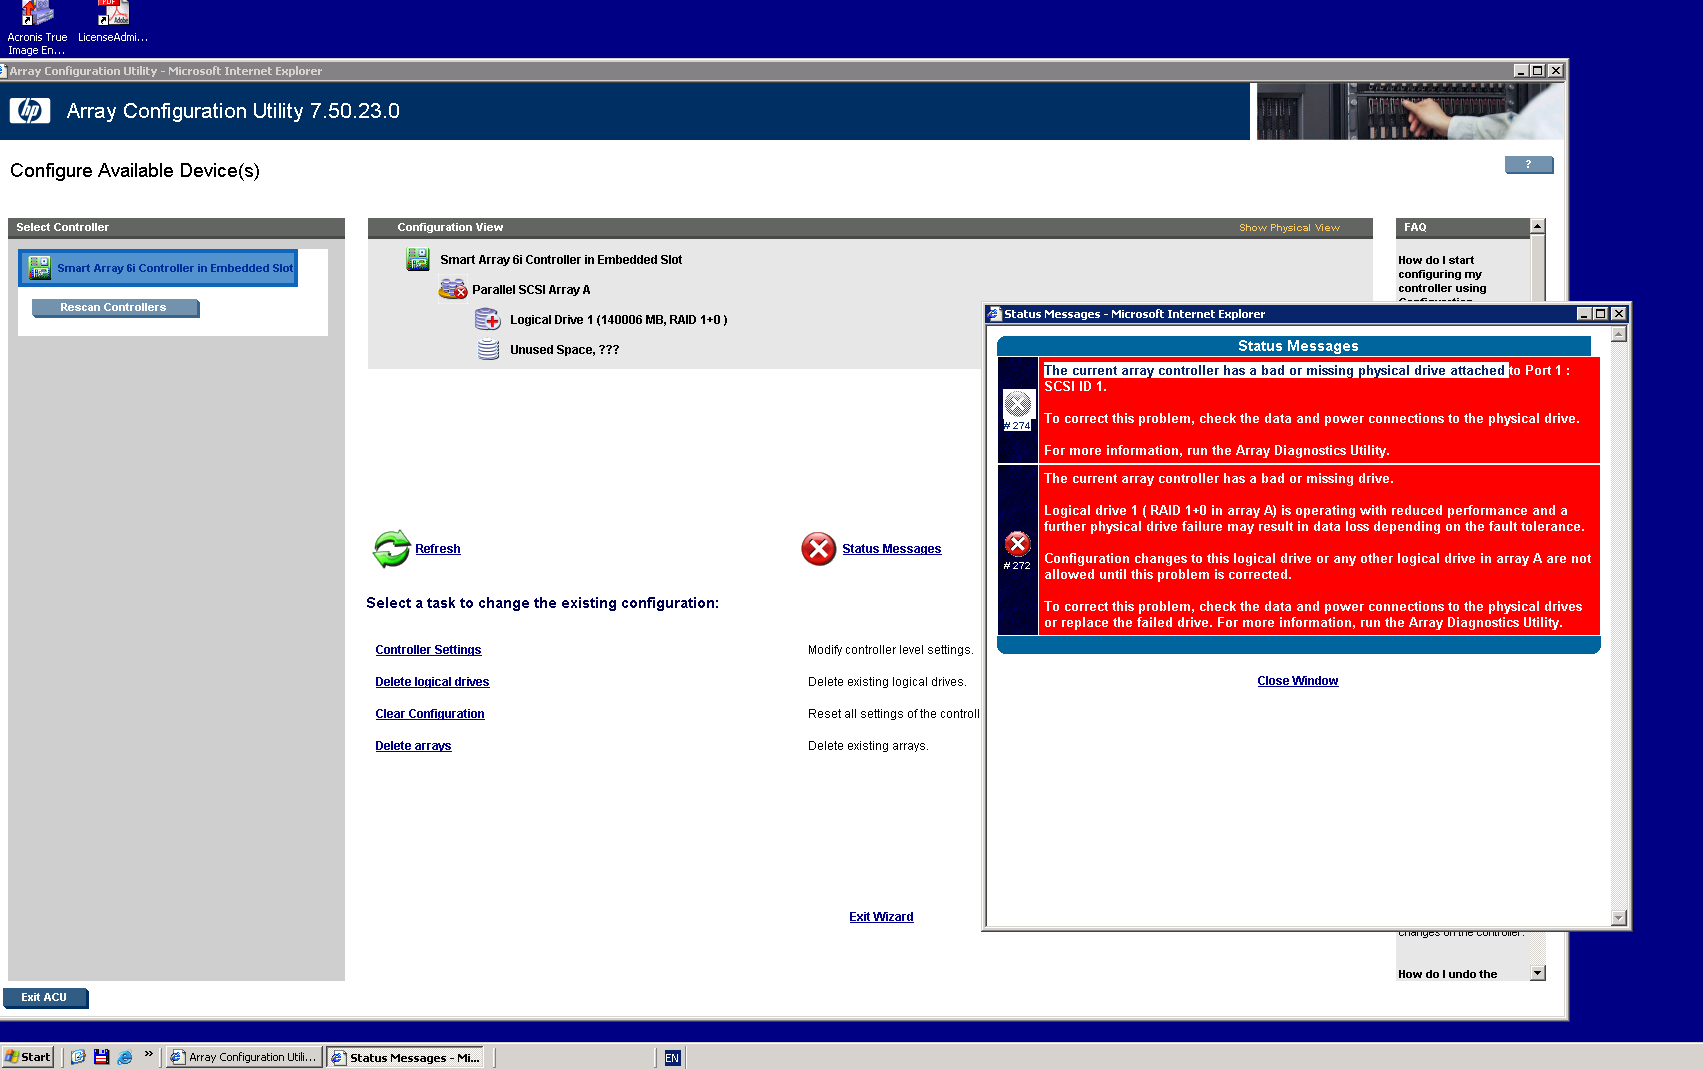Click Exit Wizard link

pyautogui.click(x=881, y=917)
